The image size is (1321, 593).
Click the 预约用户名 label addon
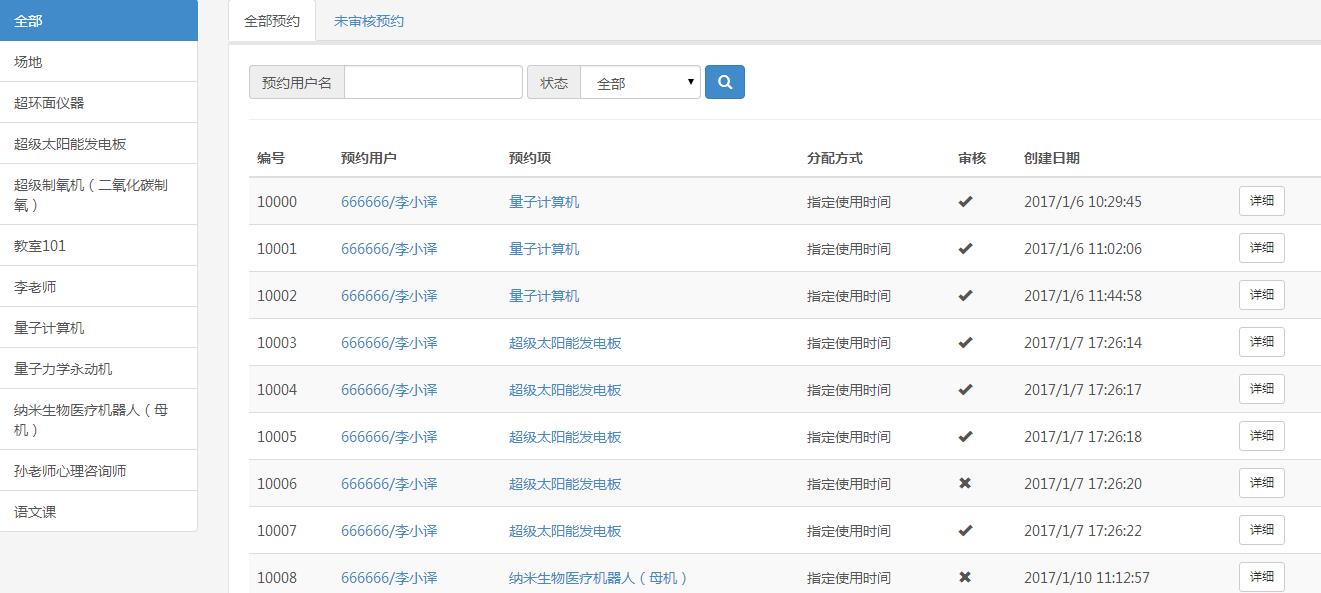pos(297,82)
